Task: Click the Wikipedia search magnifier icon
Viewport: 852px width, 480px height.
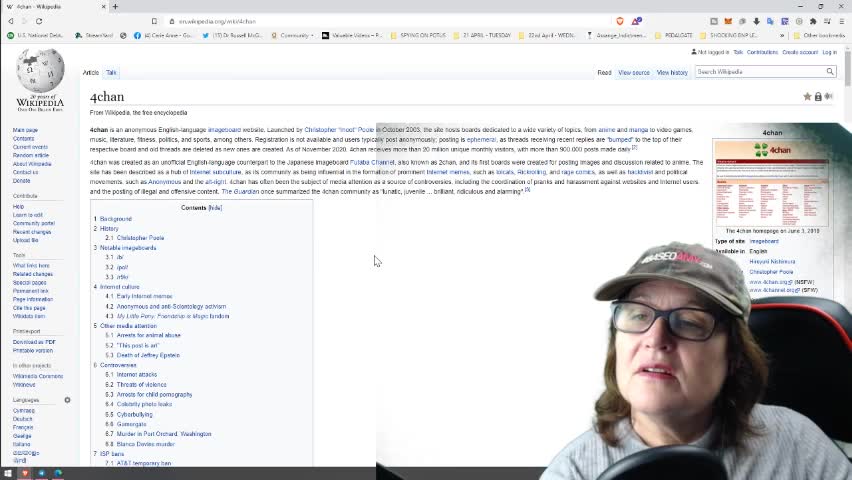Action: coord(830,72)
